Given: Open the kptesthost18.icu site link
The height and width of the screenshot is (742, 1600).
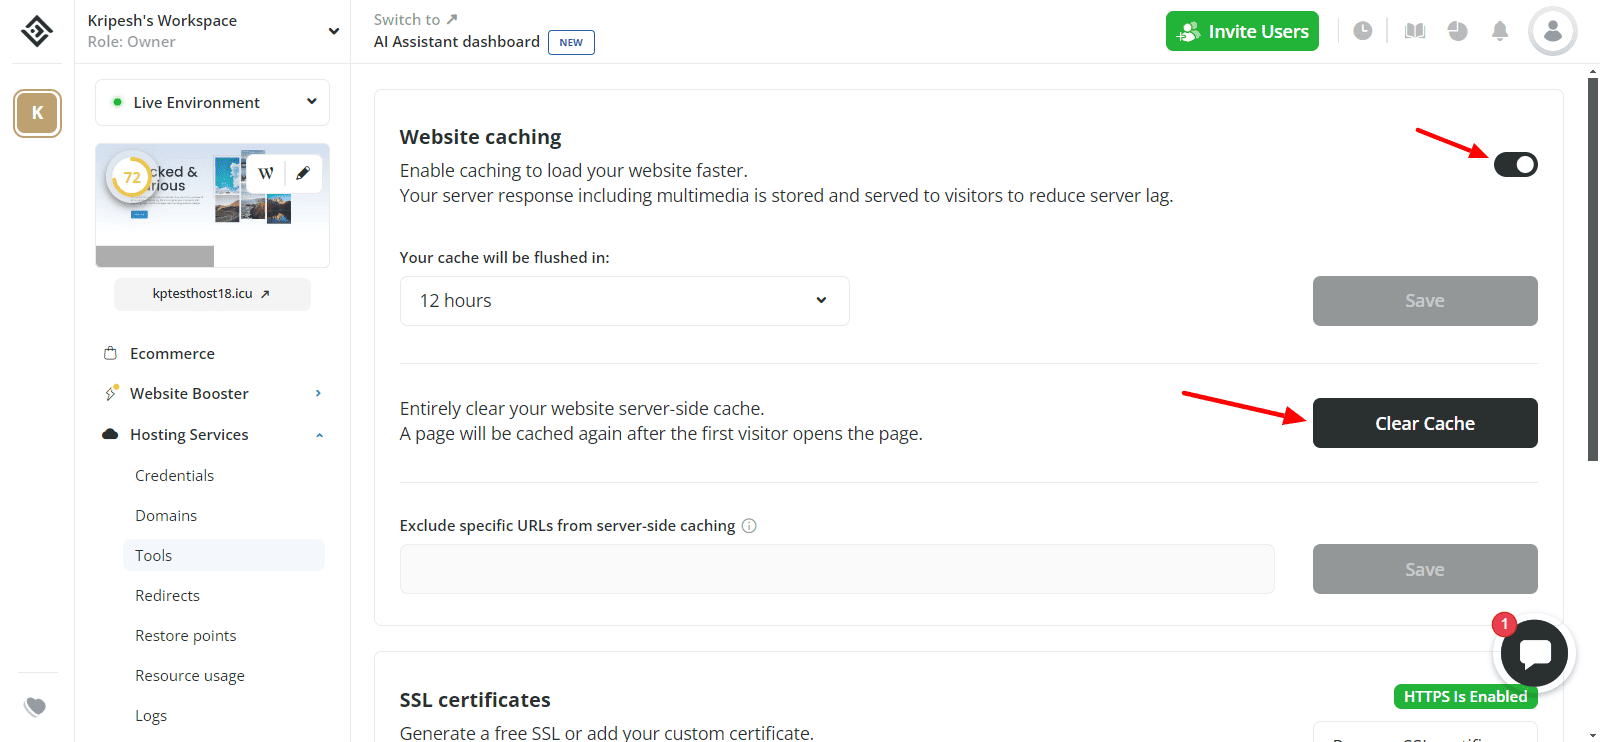Looking at the screenshot, I should pyautogui.click(x=211, y=294).
